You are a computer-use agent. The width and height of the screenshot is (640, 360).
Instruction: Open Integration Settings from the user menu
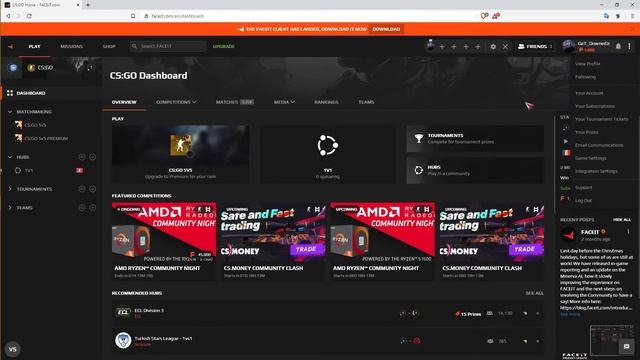point(596,171)
